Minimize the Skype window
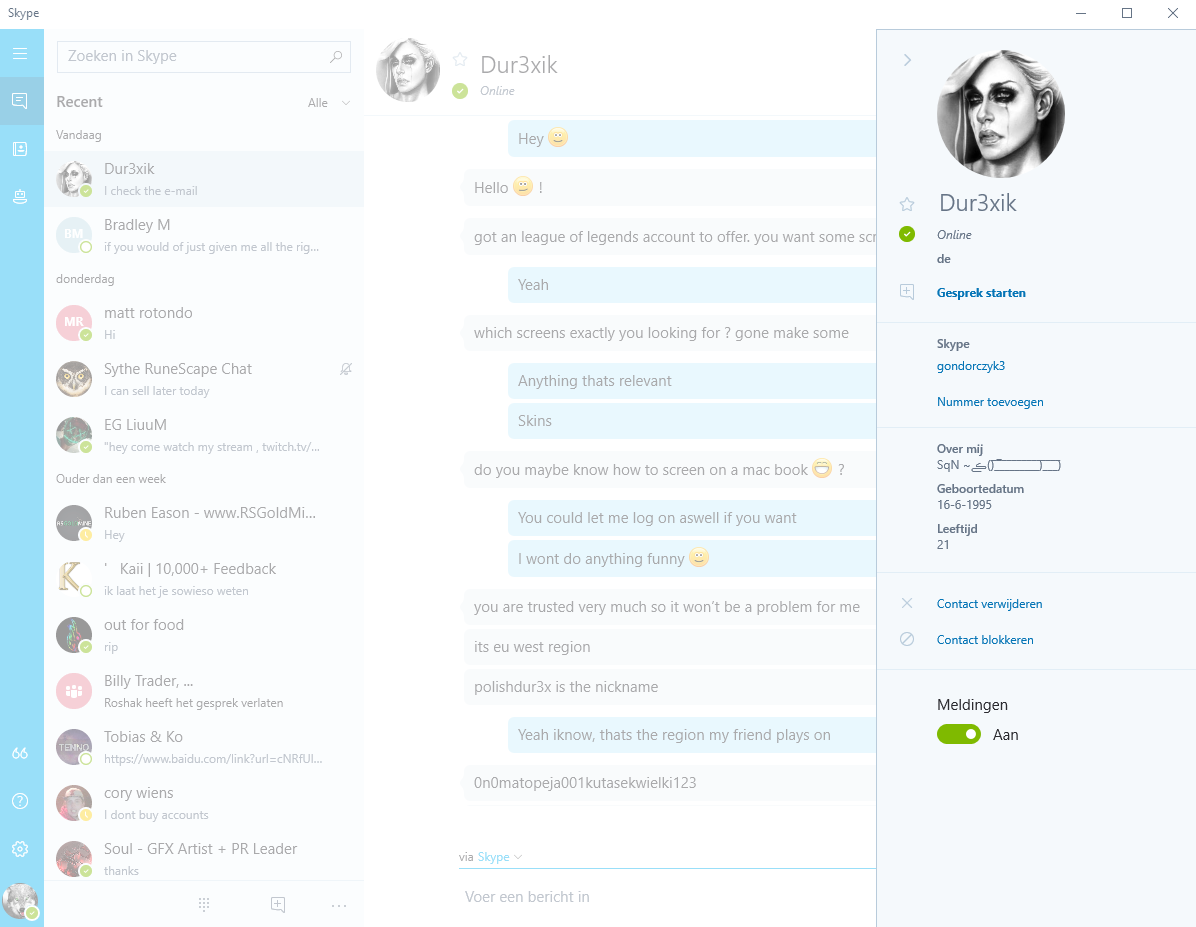Viewport: 1196px width, 927px height. pyautogui.click(x=1081, y=13)
